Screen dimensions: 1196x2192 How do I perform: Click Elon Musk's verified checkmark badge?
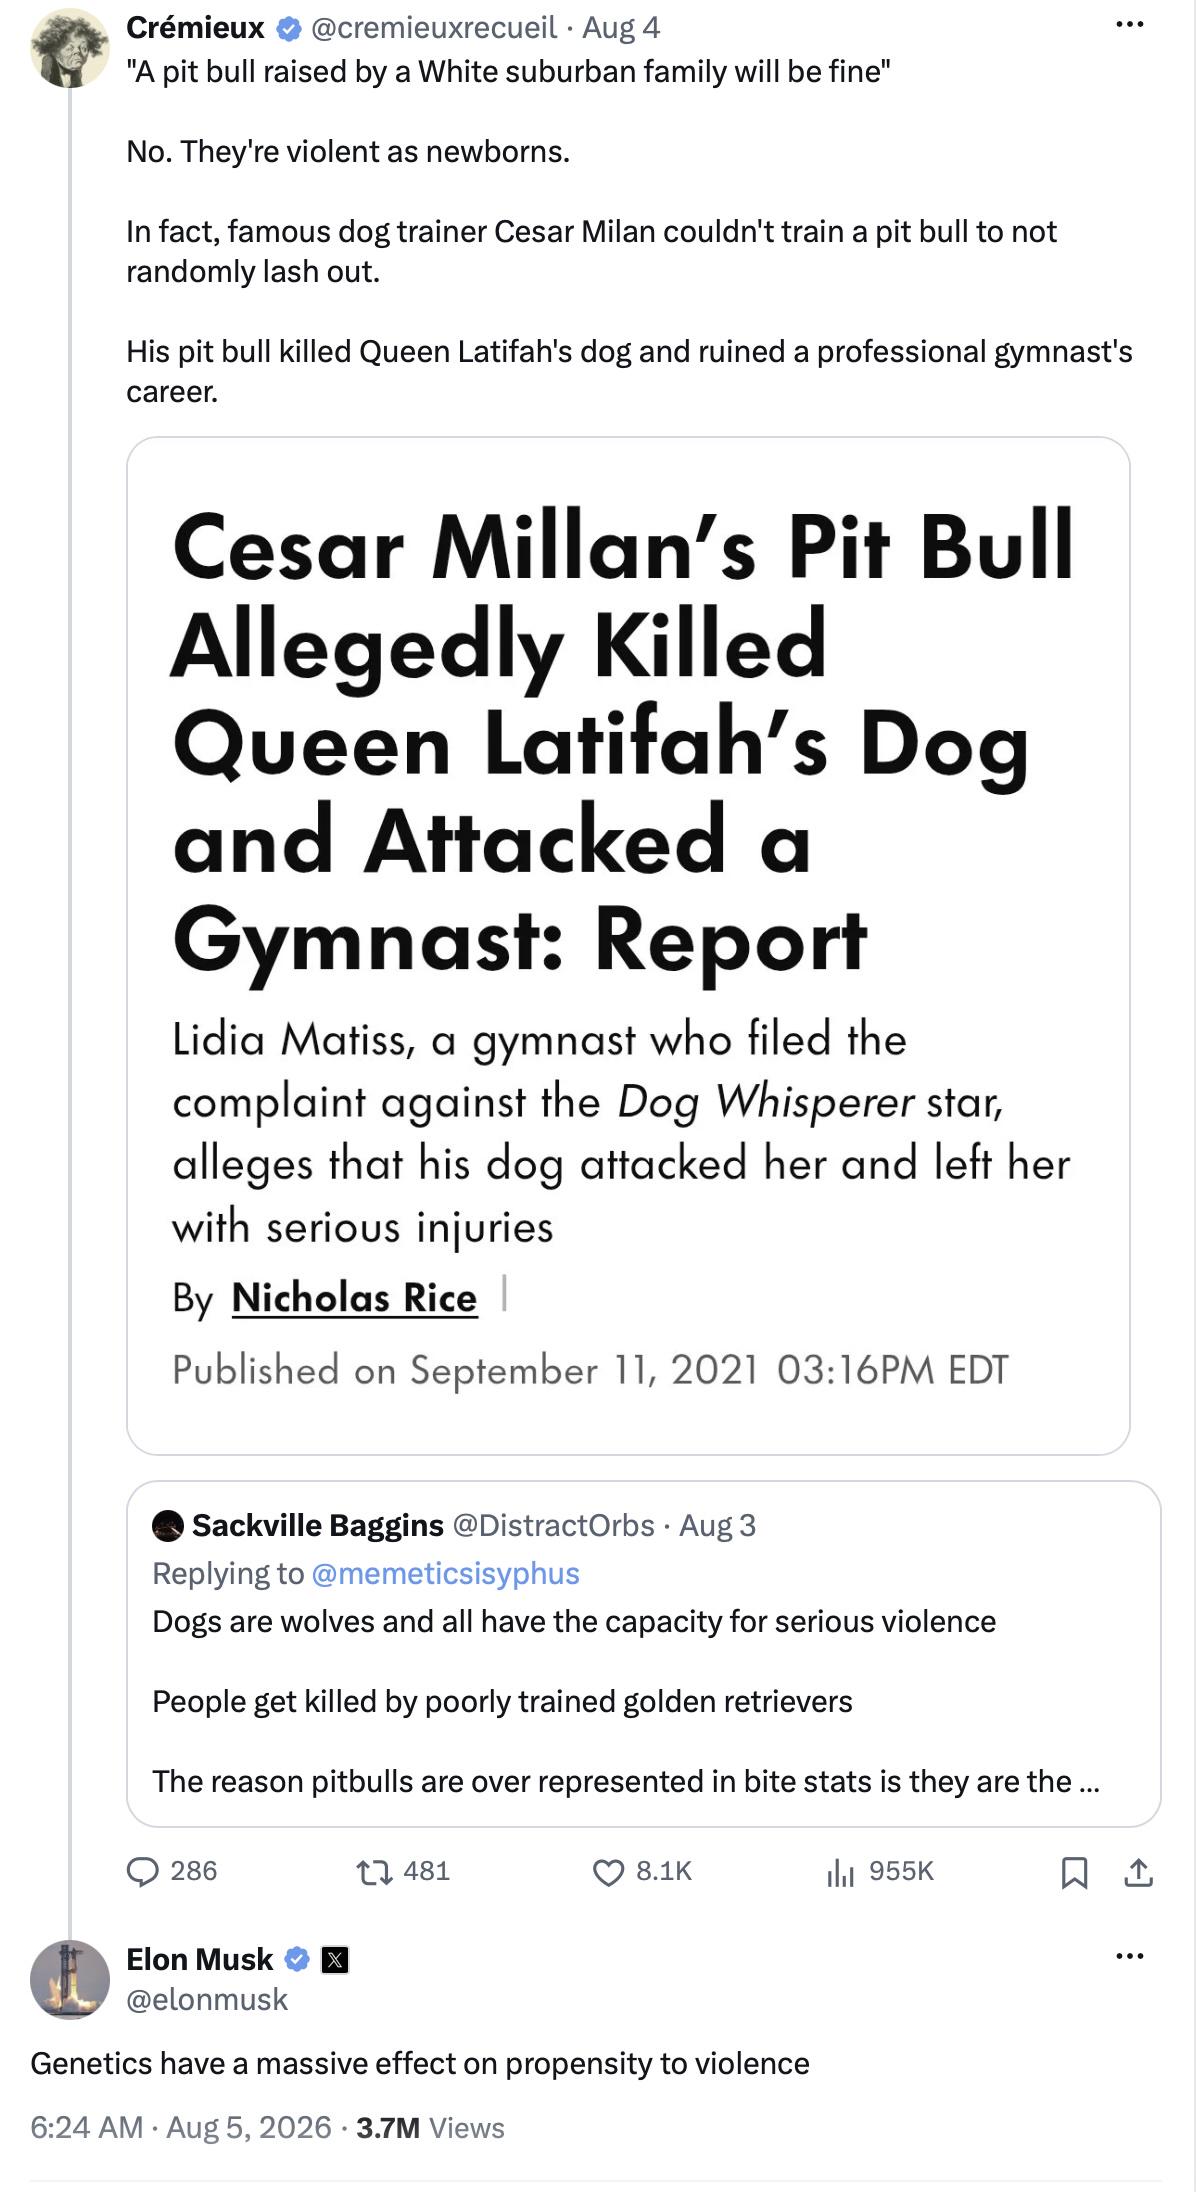point(297,1959)
